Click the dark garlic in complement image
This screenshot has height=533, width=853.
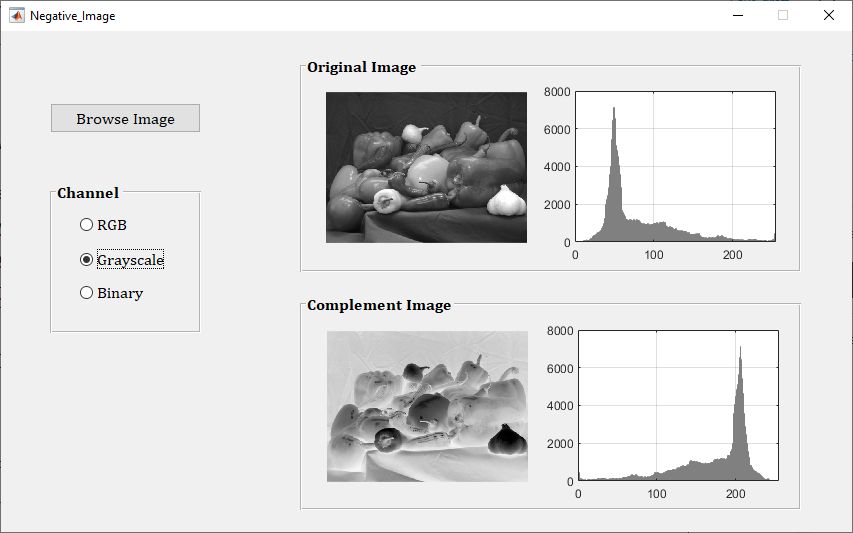507,438
